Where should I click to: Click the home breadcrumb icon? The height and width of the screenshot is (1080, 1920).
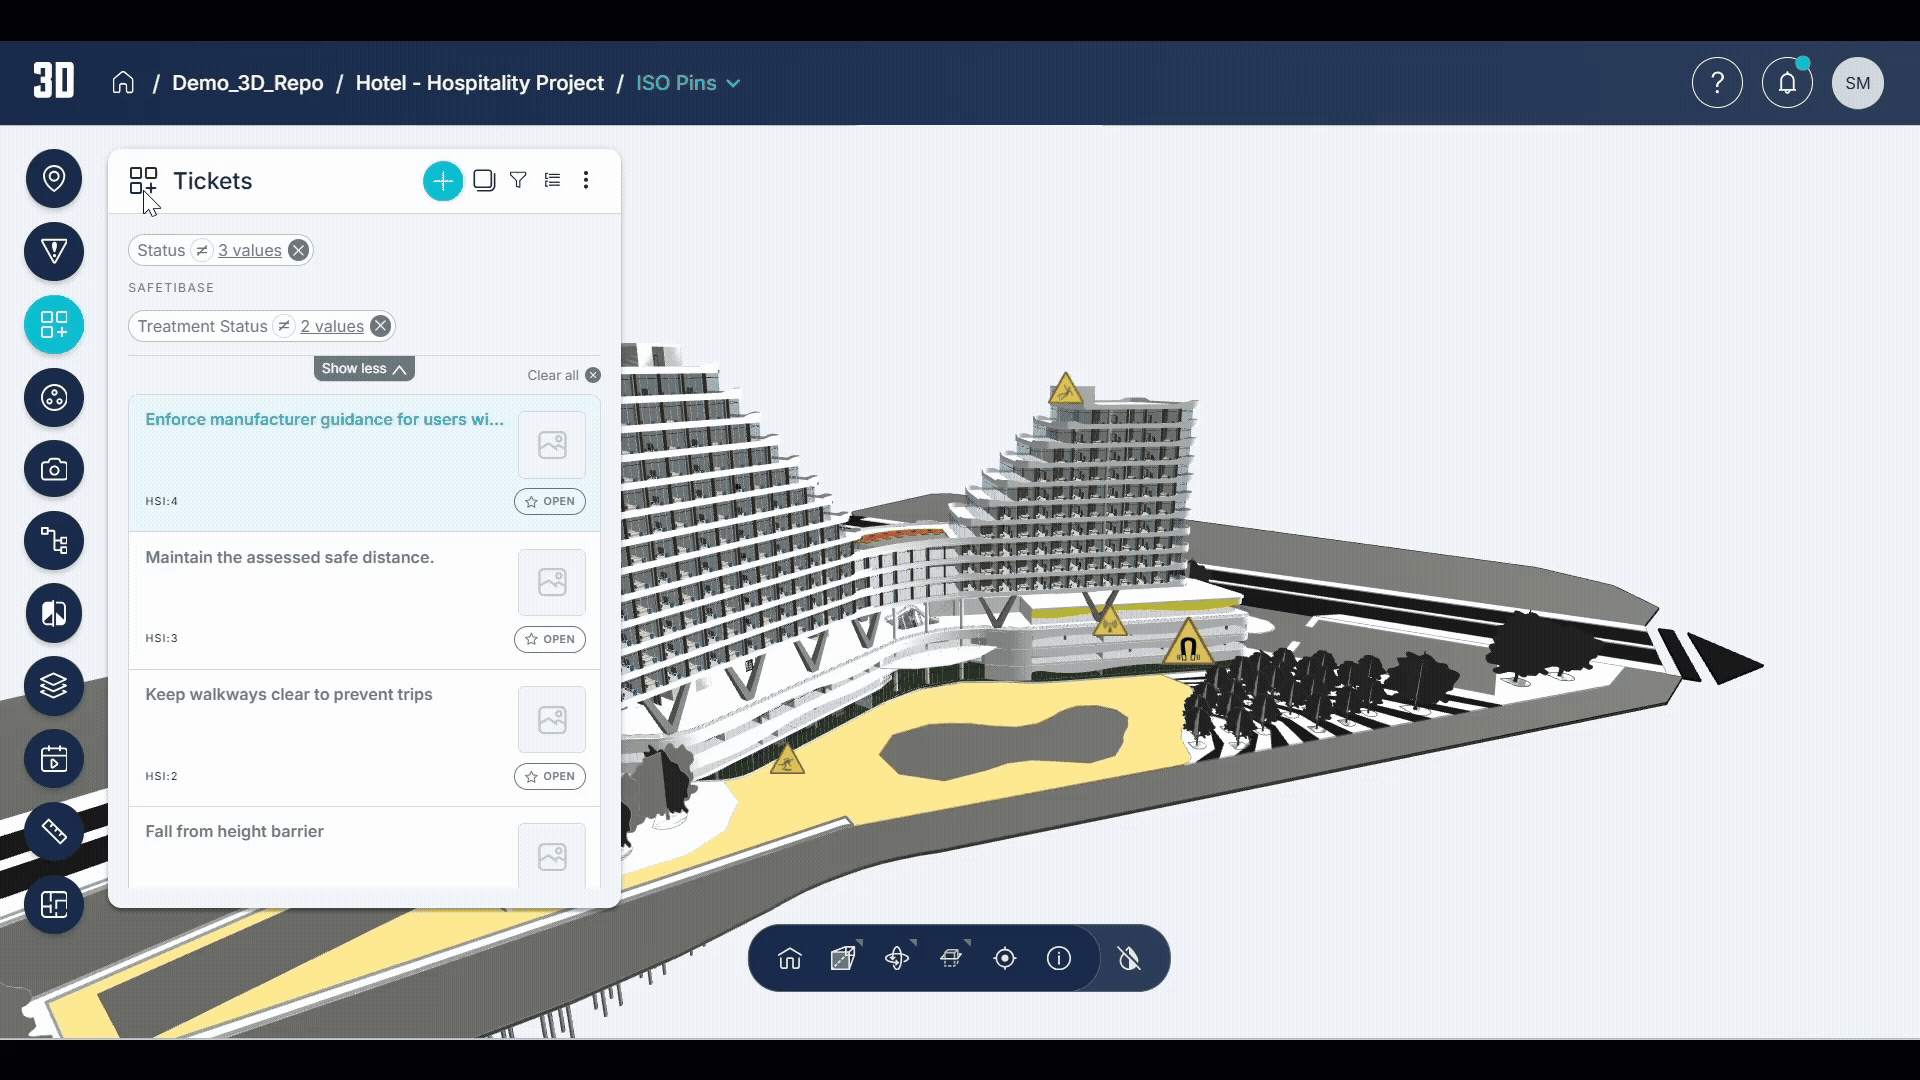pyautogui.click(x=123, y=82)
